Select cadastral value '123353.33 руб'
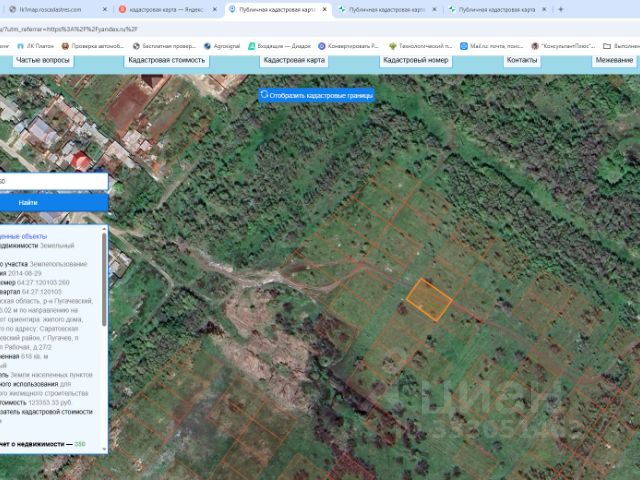This screenshot has height=480, width=640. (x=50, y=402)
